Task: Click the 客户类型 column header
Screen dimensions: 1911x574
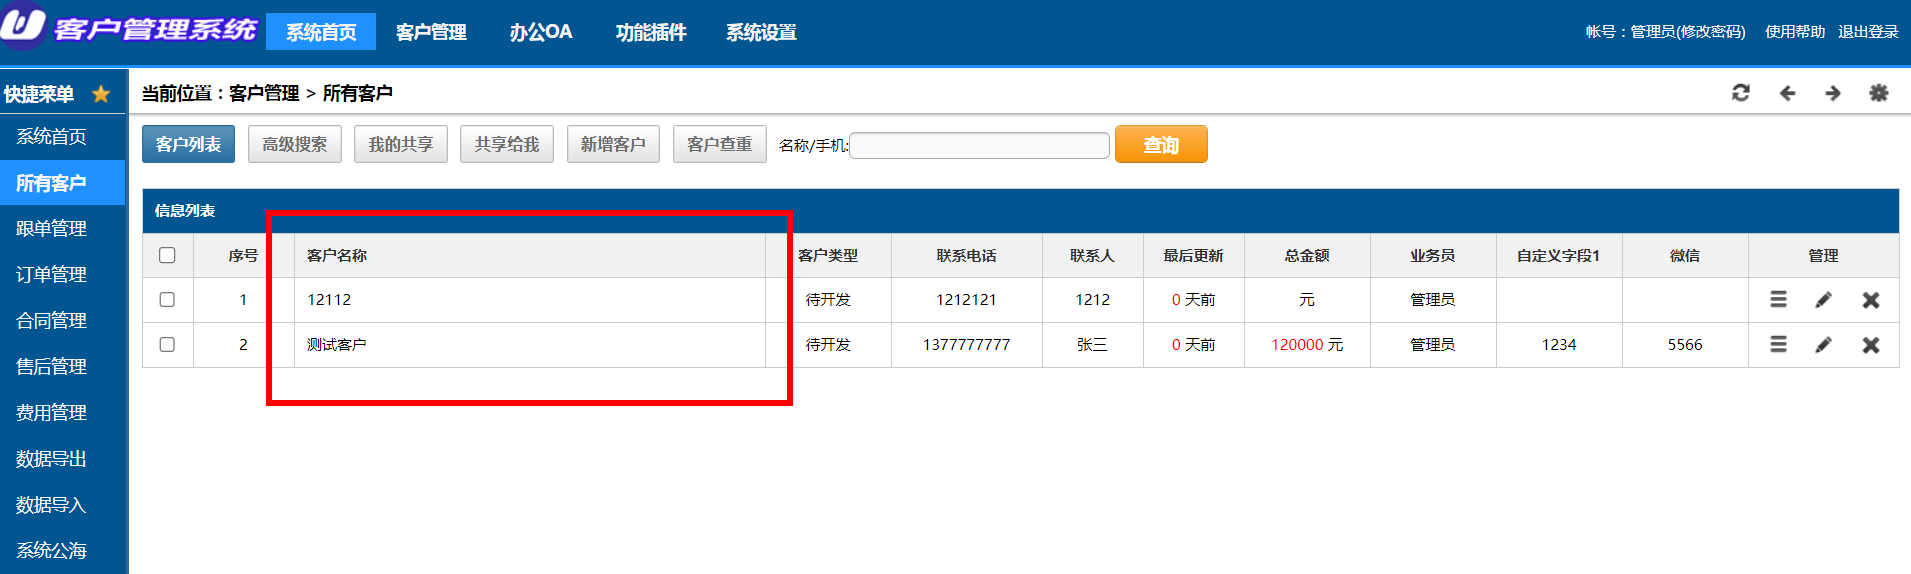Action: click(828, 255)
